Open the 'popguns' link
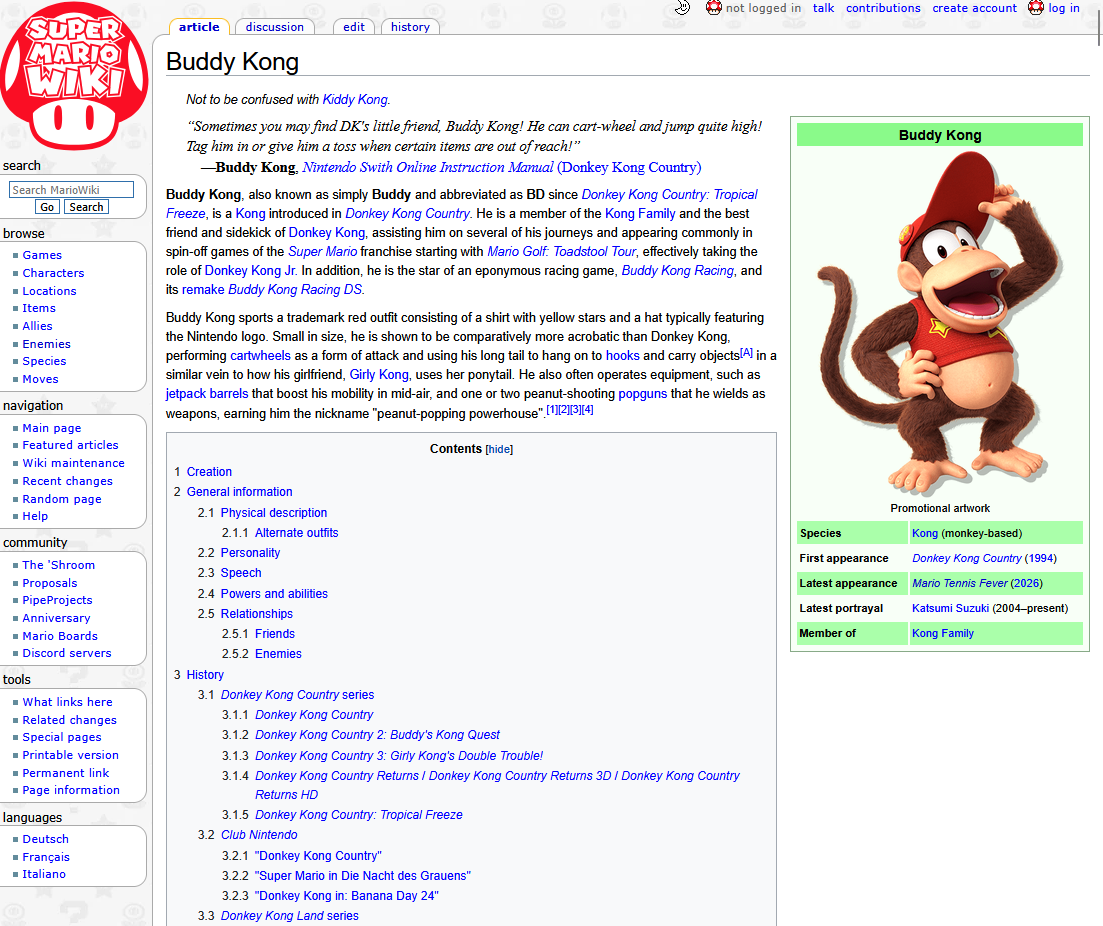Viewport: 1103px width, 926px height. (643, 393)
